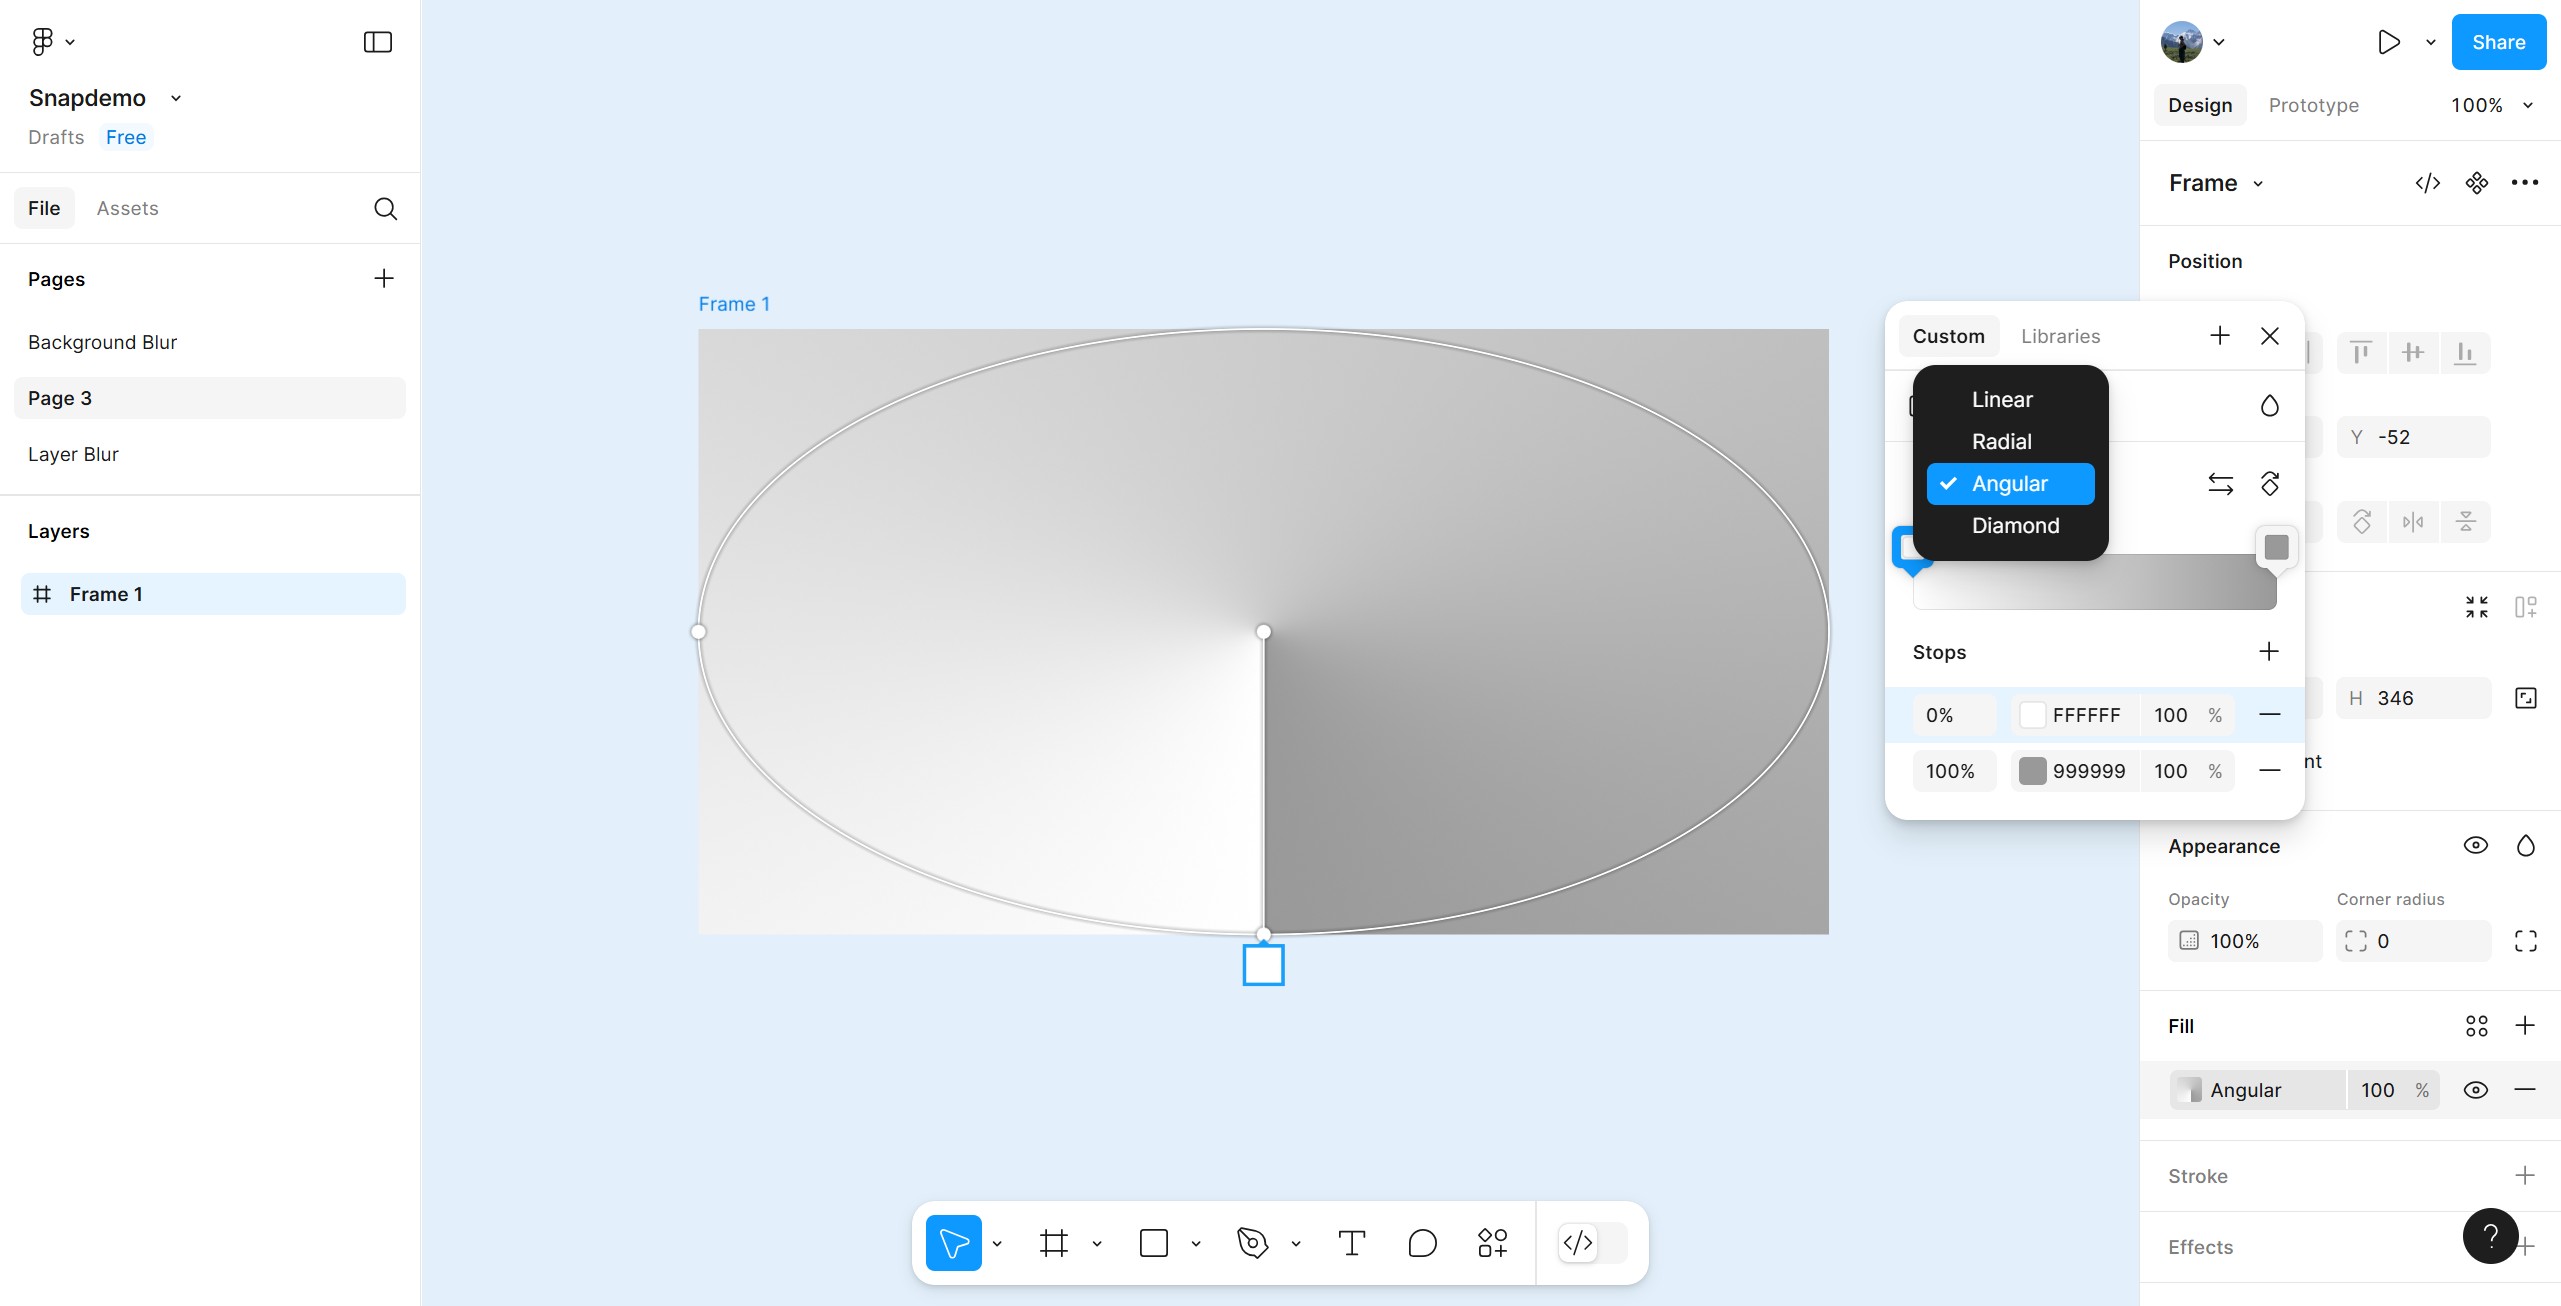Add a new page with plus icon
Viewport: 2561px width, 1306px height.
tap(383, 278)
